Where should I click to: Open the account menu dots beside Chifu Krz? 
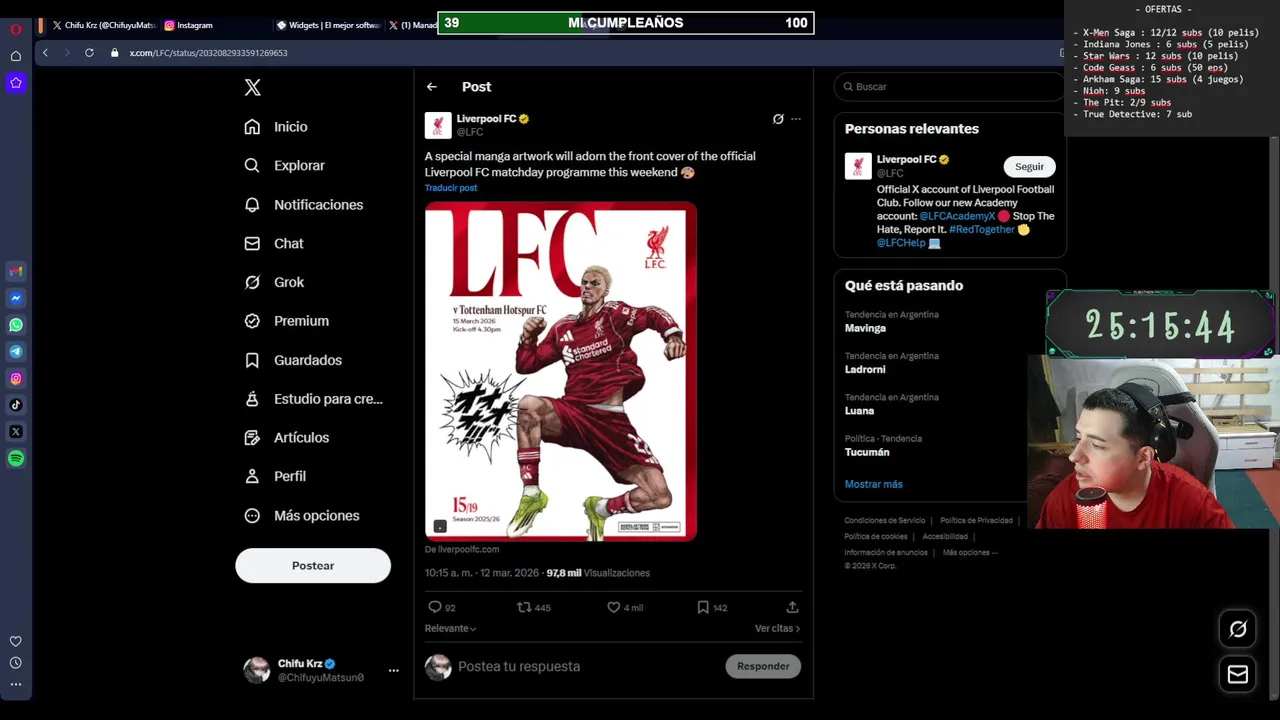(x=393, y=671)
